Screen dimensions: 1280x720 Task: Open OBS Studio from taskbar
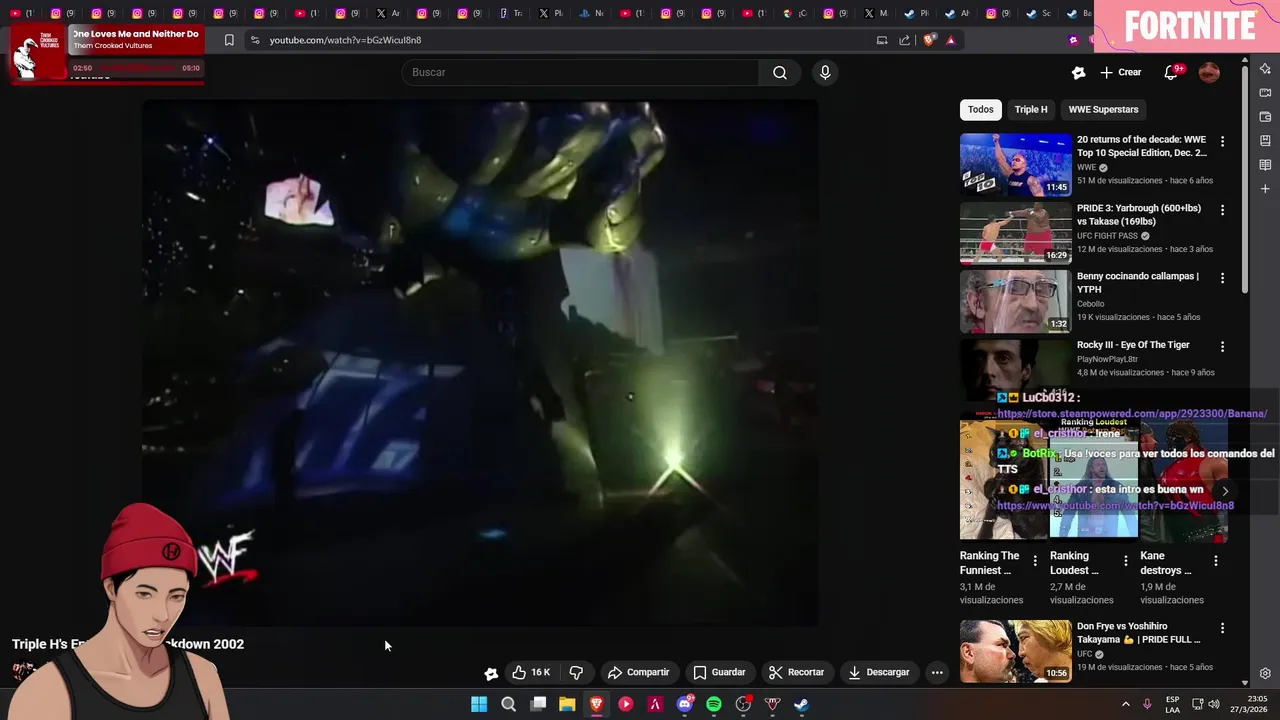[743, 704]
